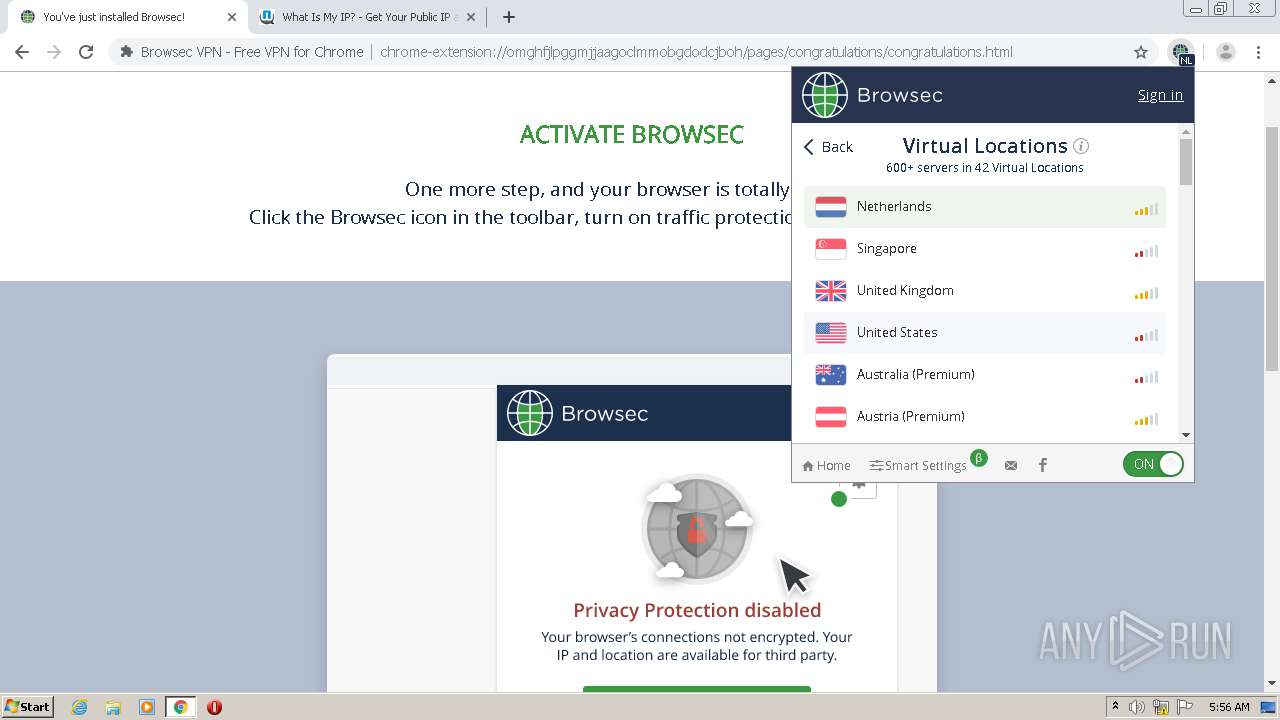Click the Singapore flag icon
Screen dimensions: 1280x720
tap(831, 249)
